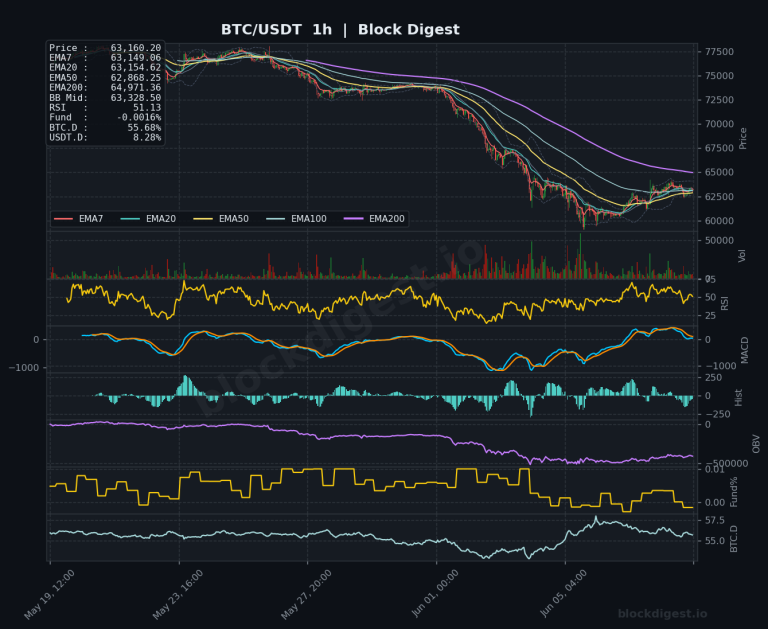
Task: Click the May 27, 20:00 date label
Action: pyautogui.click(x=306, y=595)
